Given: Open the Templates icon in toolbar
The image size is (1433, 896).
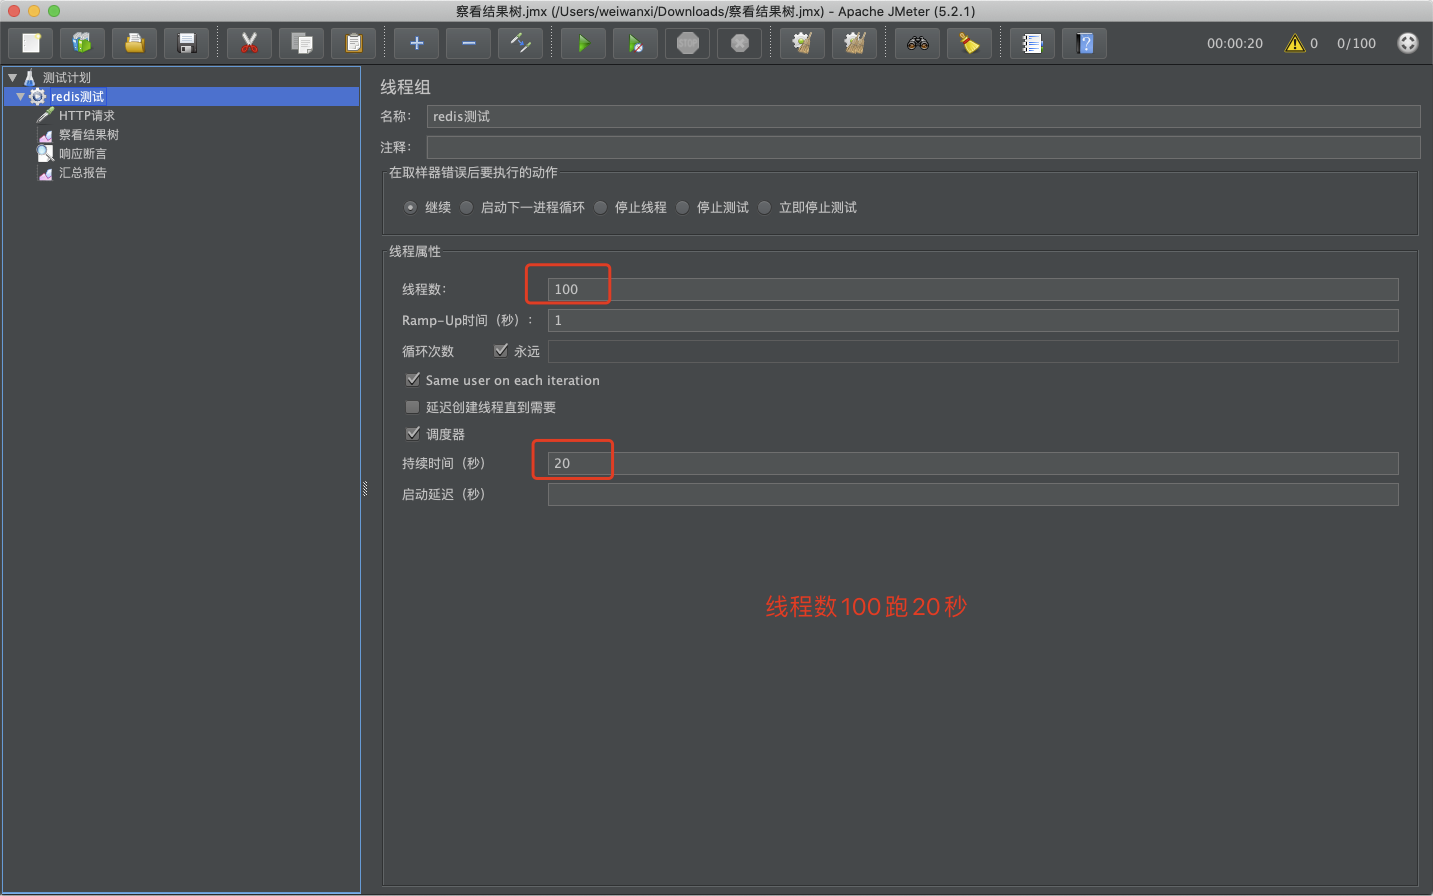Looking at the screenshot, I should (82, 43).
